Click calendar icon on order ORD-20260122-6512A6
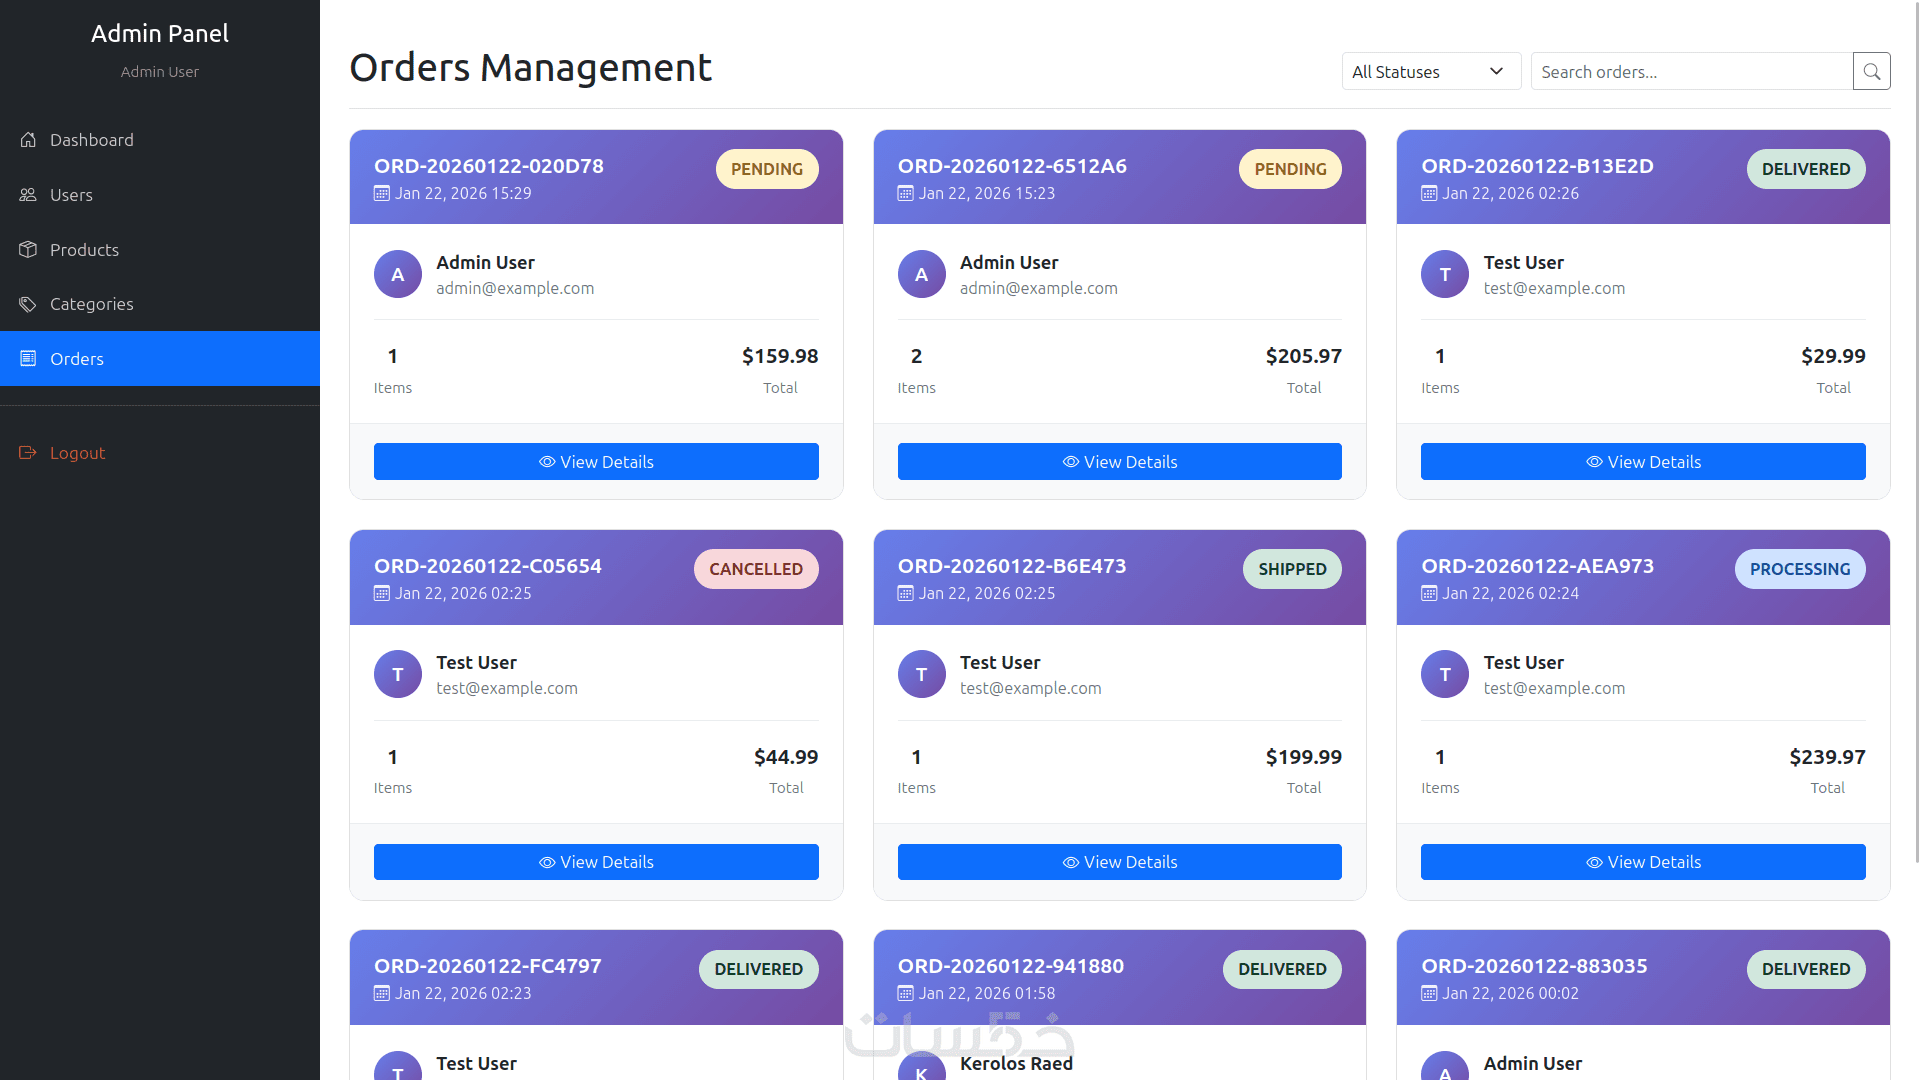The width and height of the screenshot is (1920, 1080). click(905, 194)
